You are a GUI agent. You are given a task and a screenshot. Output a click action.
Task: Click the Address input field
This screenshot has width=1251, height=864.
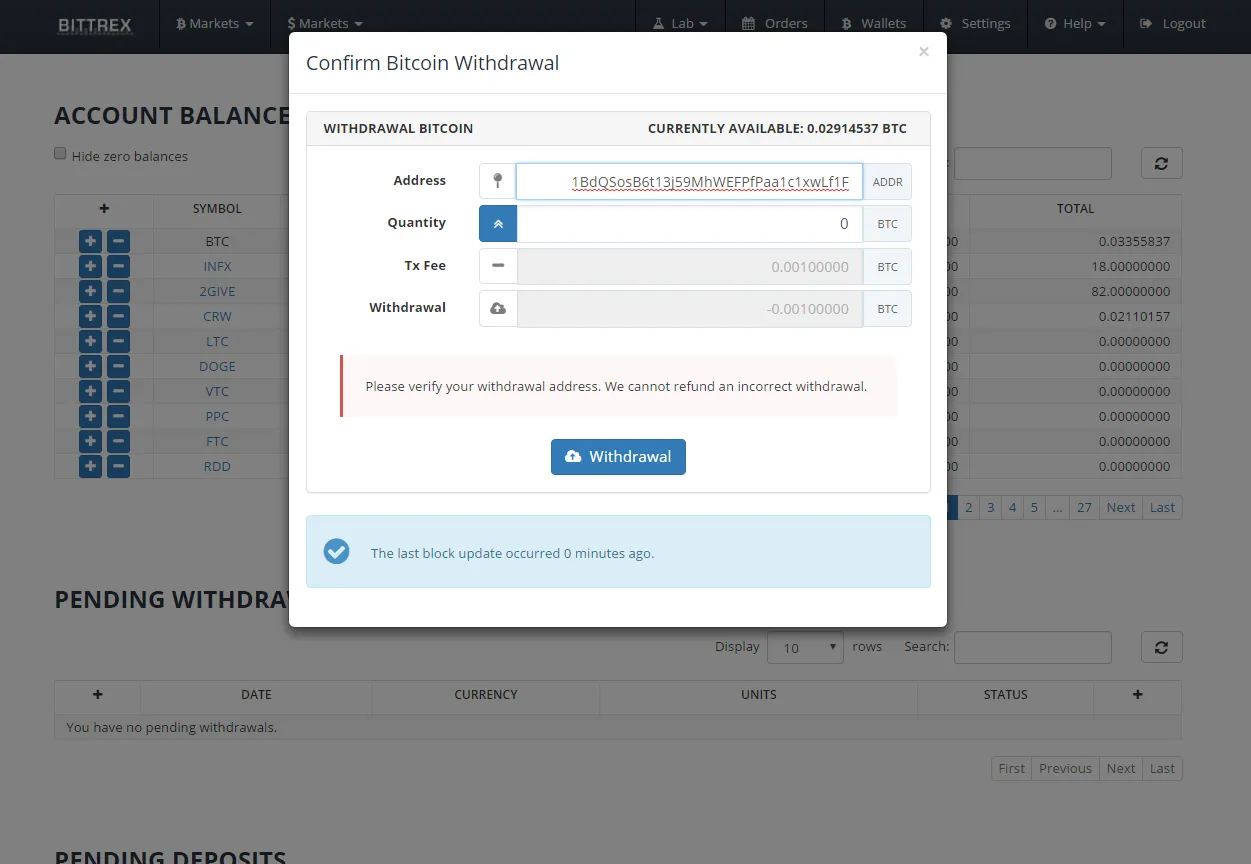point(689,182)
